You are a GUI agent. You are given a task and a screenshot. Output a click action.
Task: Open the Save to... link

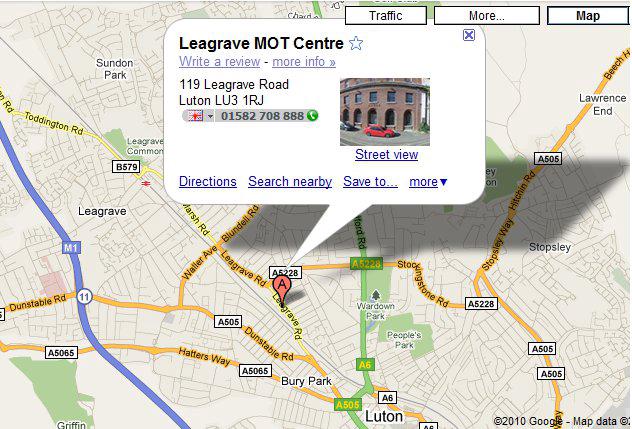(370, 182)
